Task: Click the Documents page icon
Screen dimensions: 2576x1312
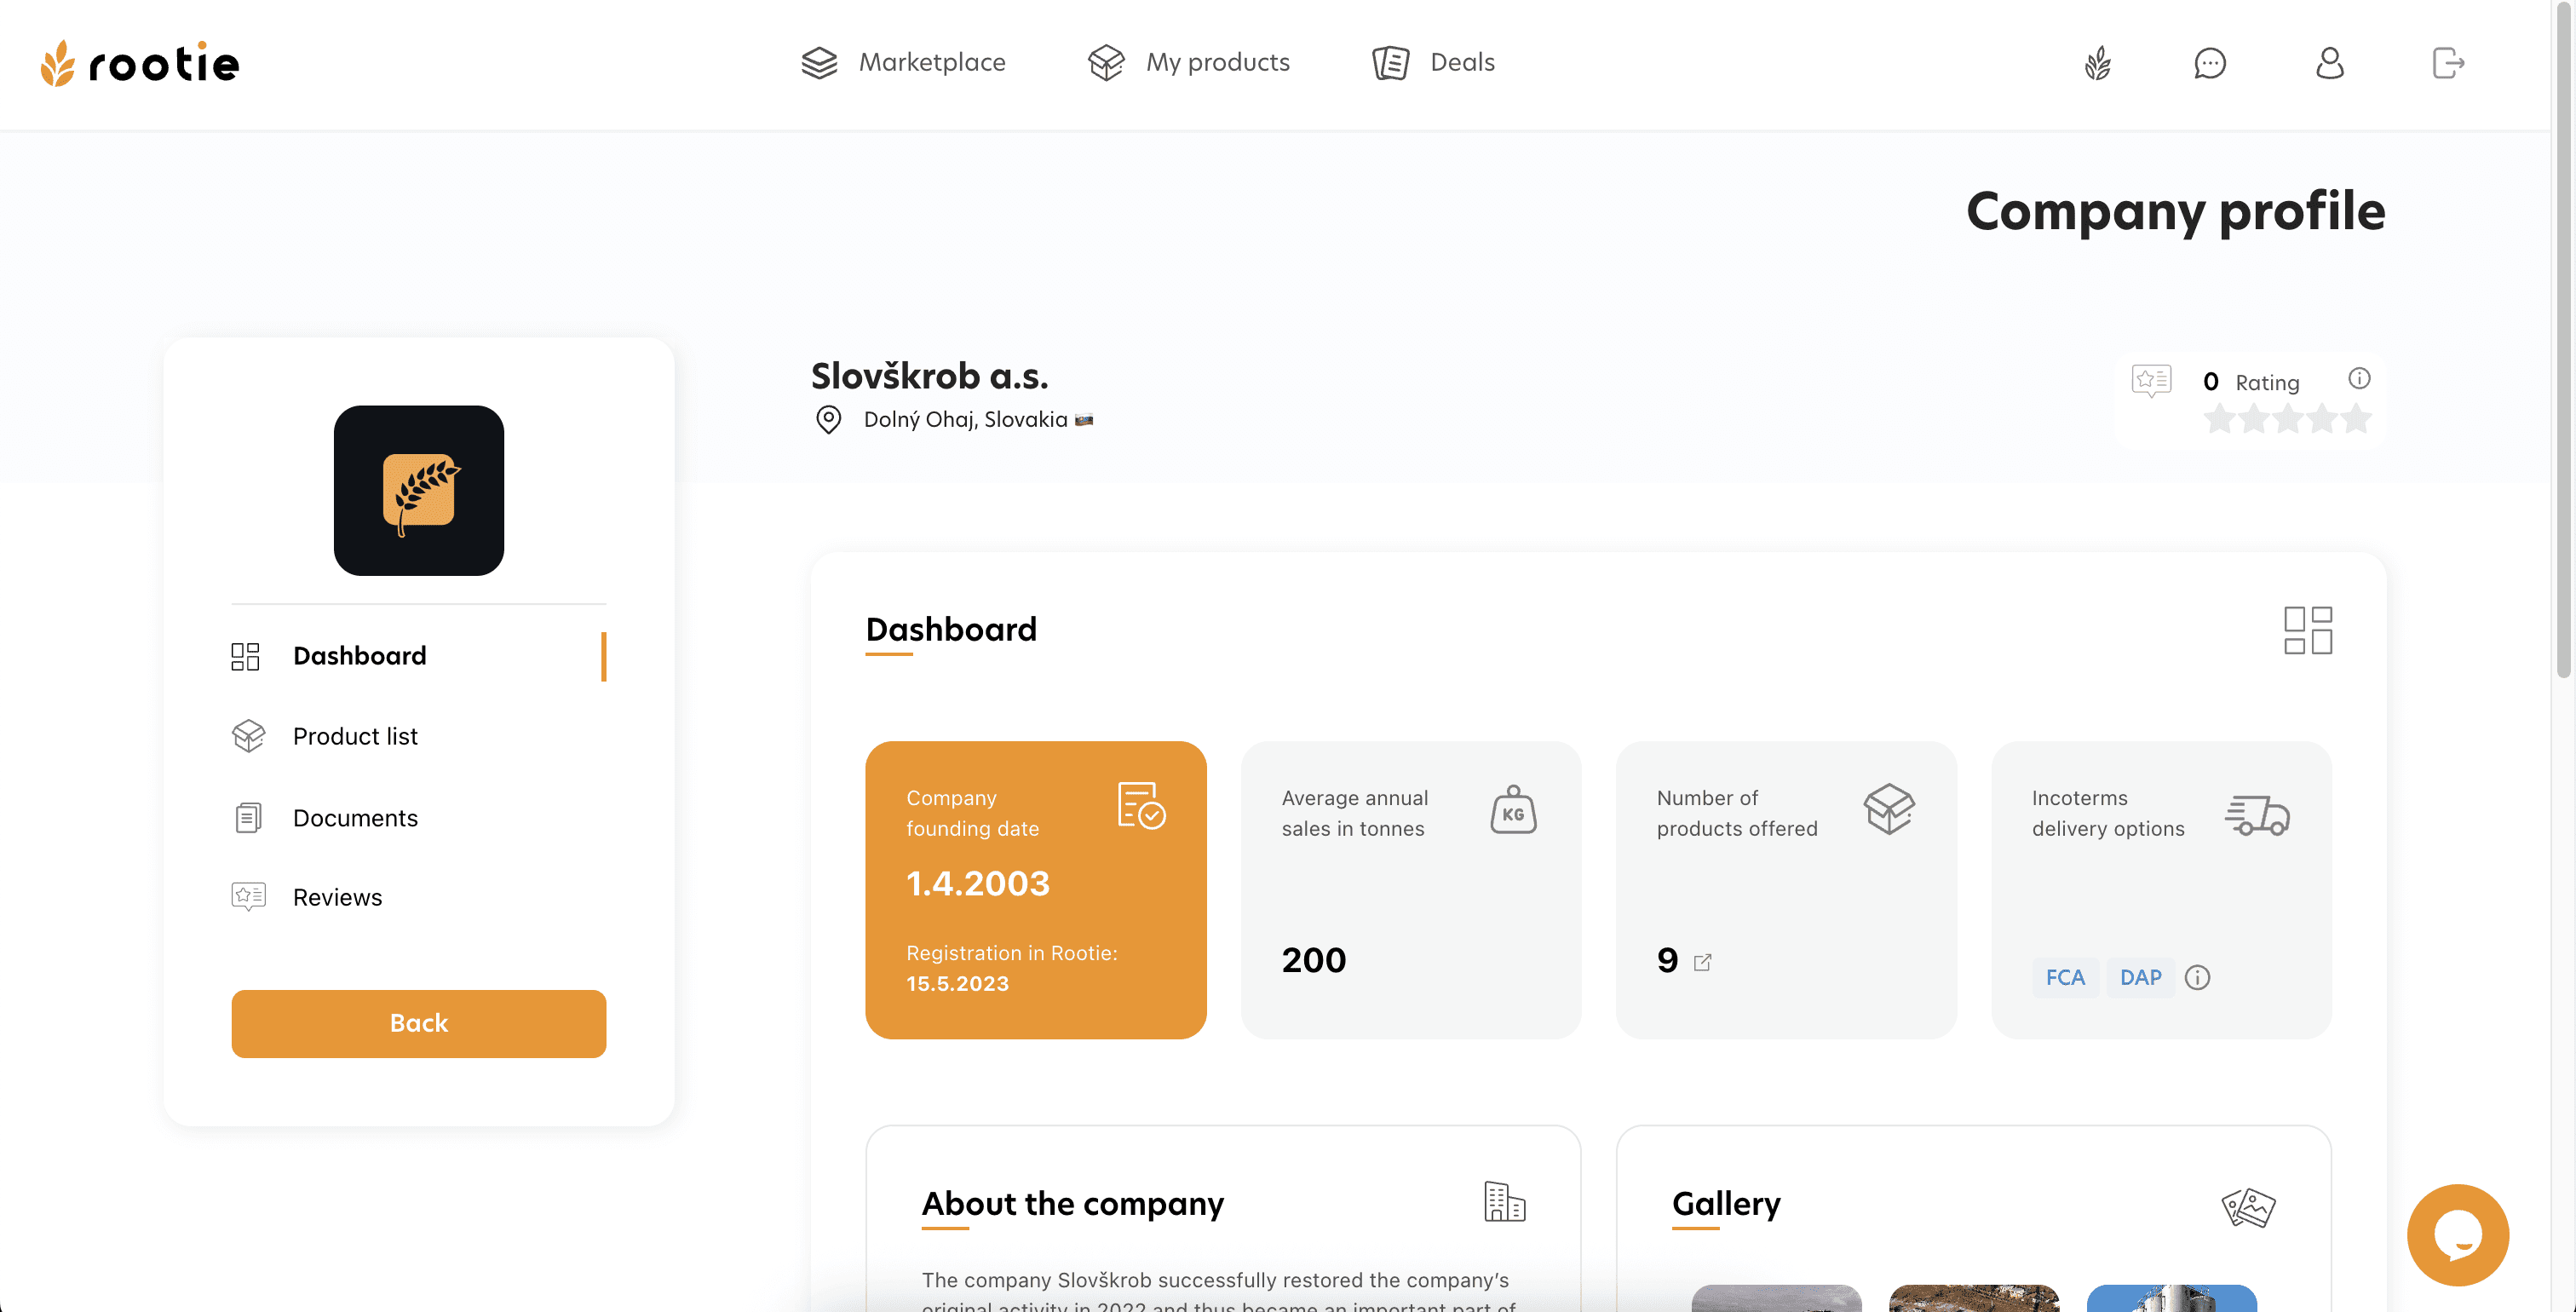Action: [248, 818]
